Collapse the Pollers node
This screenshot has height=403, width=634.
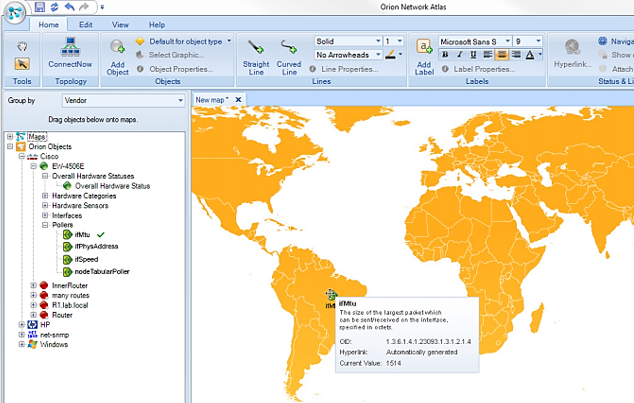point(45,225)
